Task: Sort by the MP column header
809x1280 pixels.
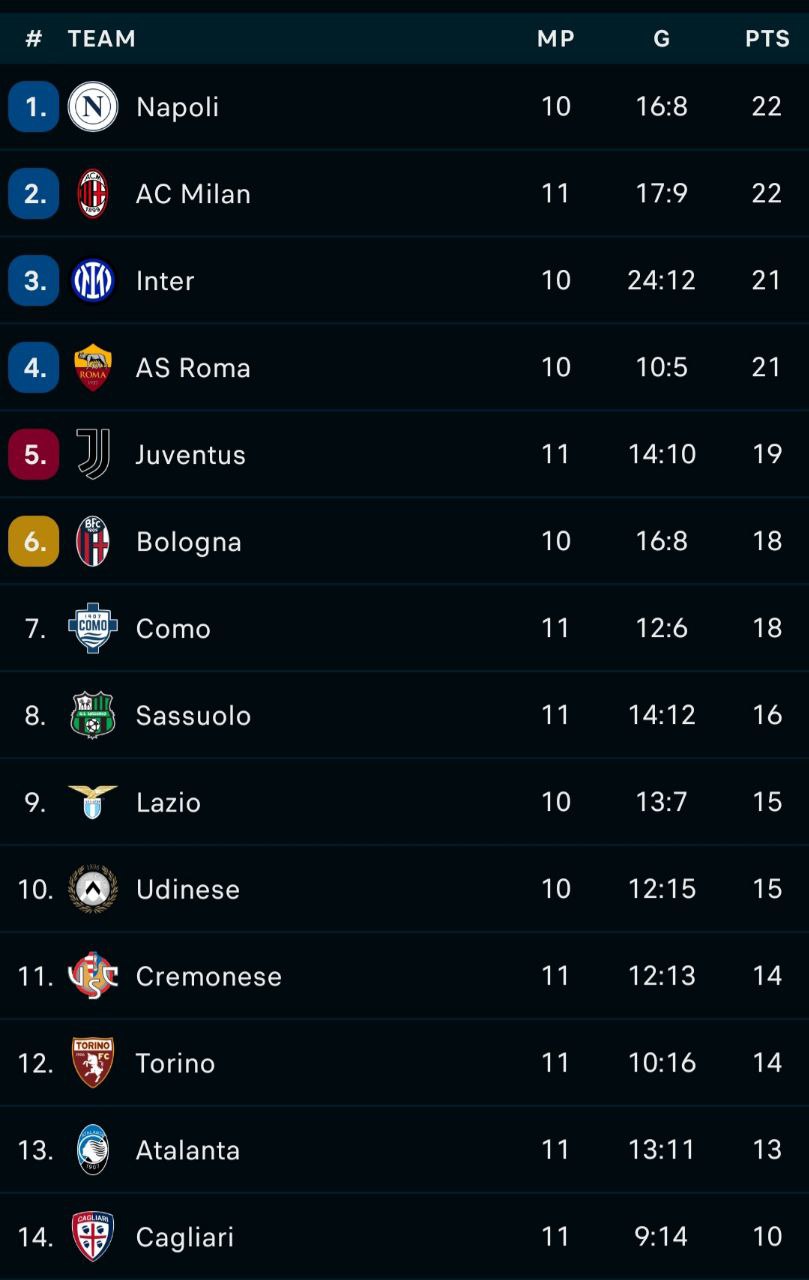Action: tap(556, 39)
